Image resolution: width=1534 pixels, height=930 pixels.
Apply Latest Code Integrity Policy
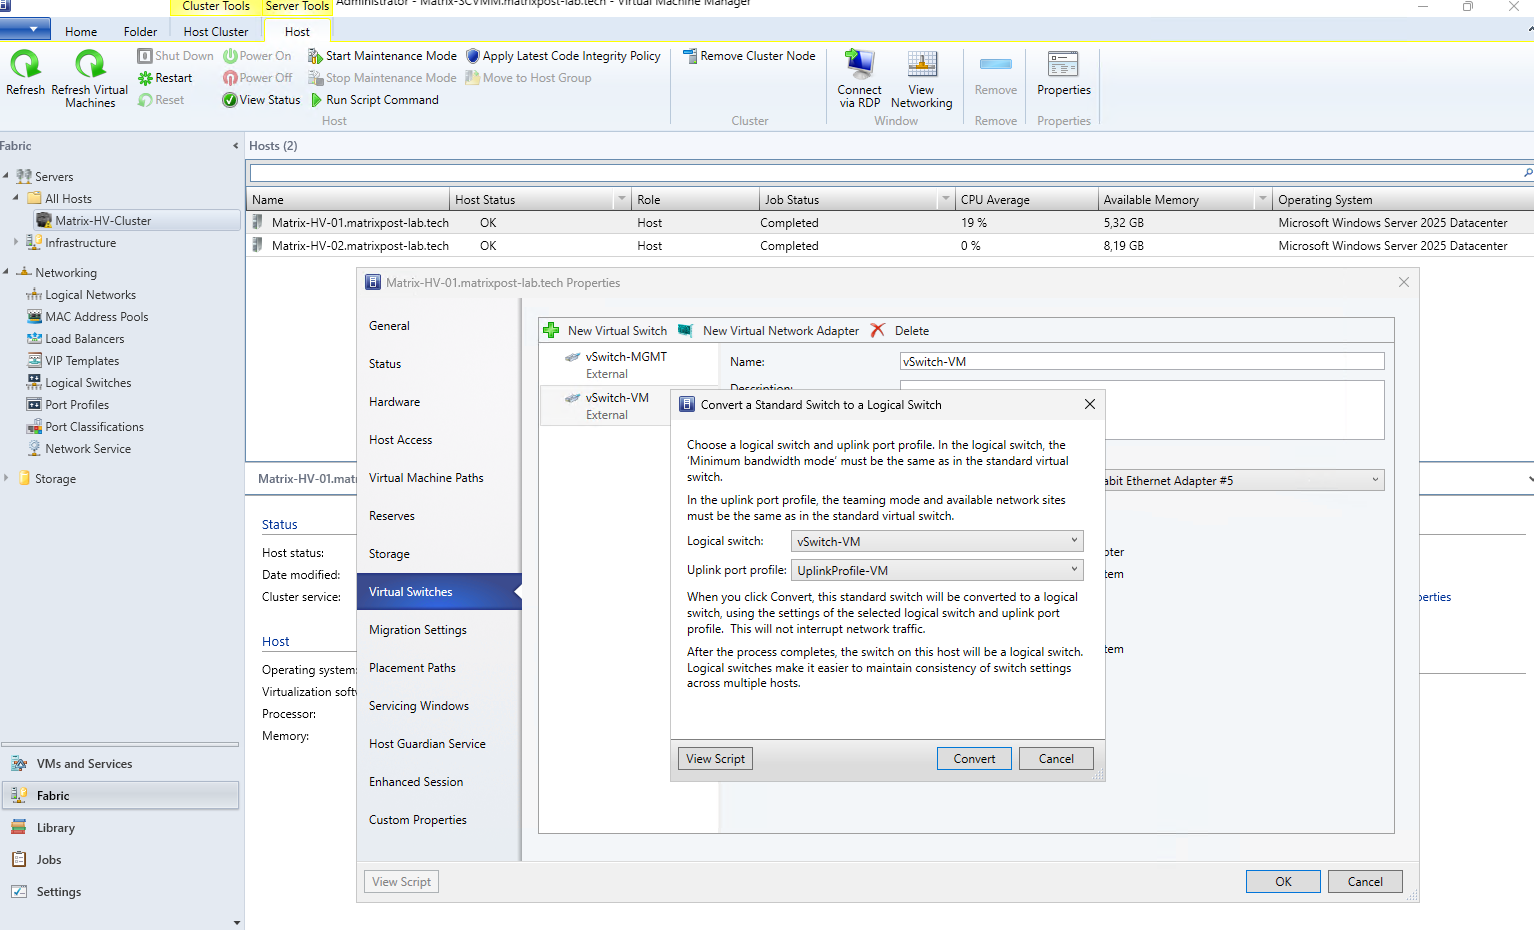(563, 56)
